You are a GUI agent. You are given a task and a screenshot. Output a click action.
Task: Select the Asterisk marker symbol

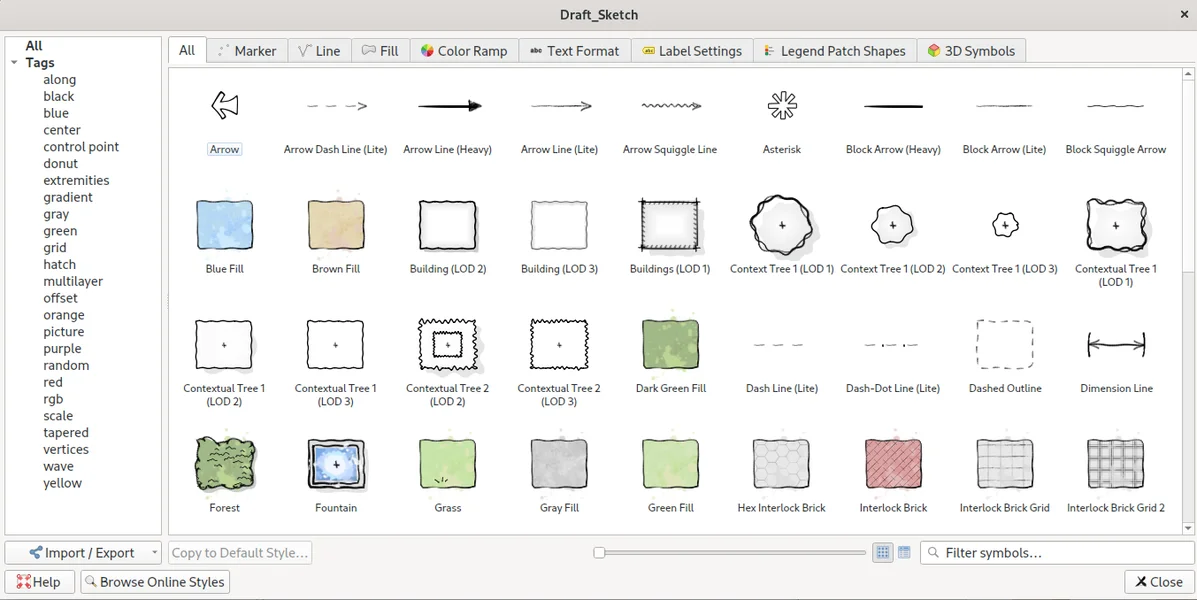pyautogui.click(x=782, y=106)
